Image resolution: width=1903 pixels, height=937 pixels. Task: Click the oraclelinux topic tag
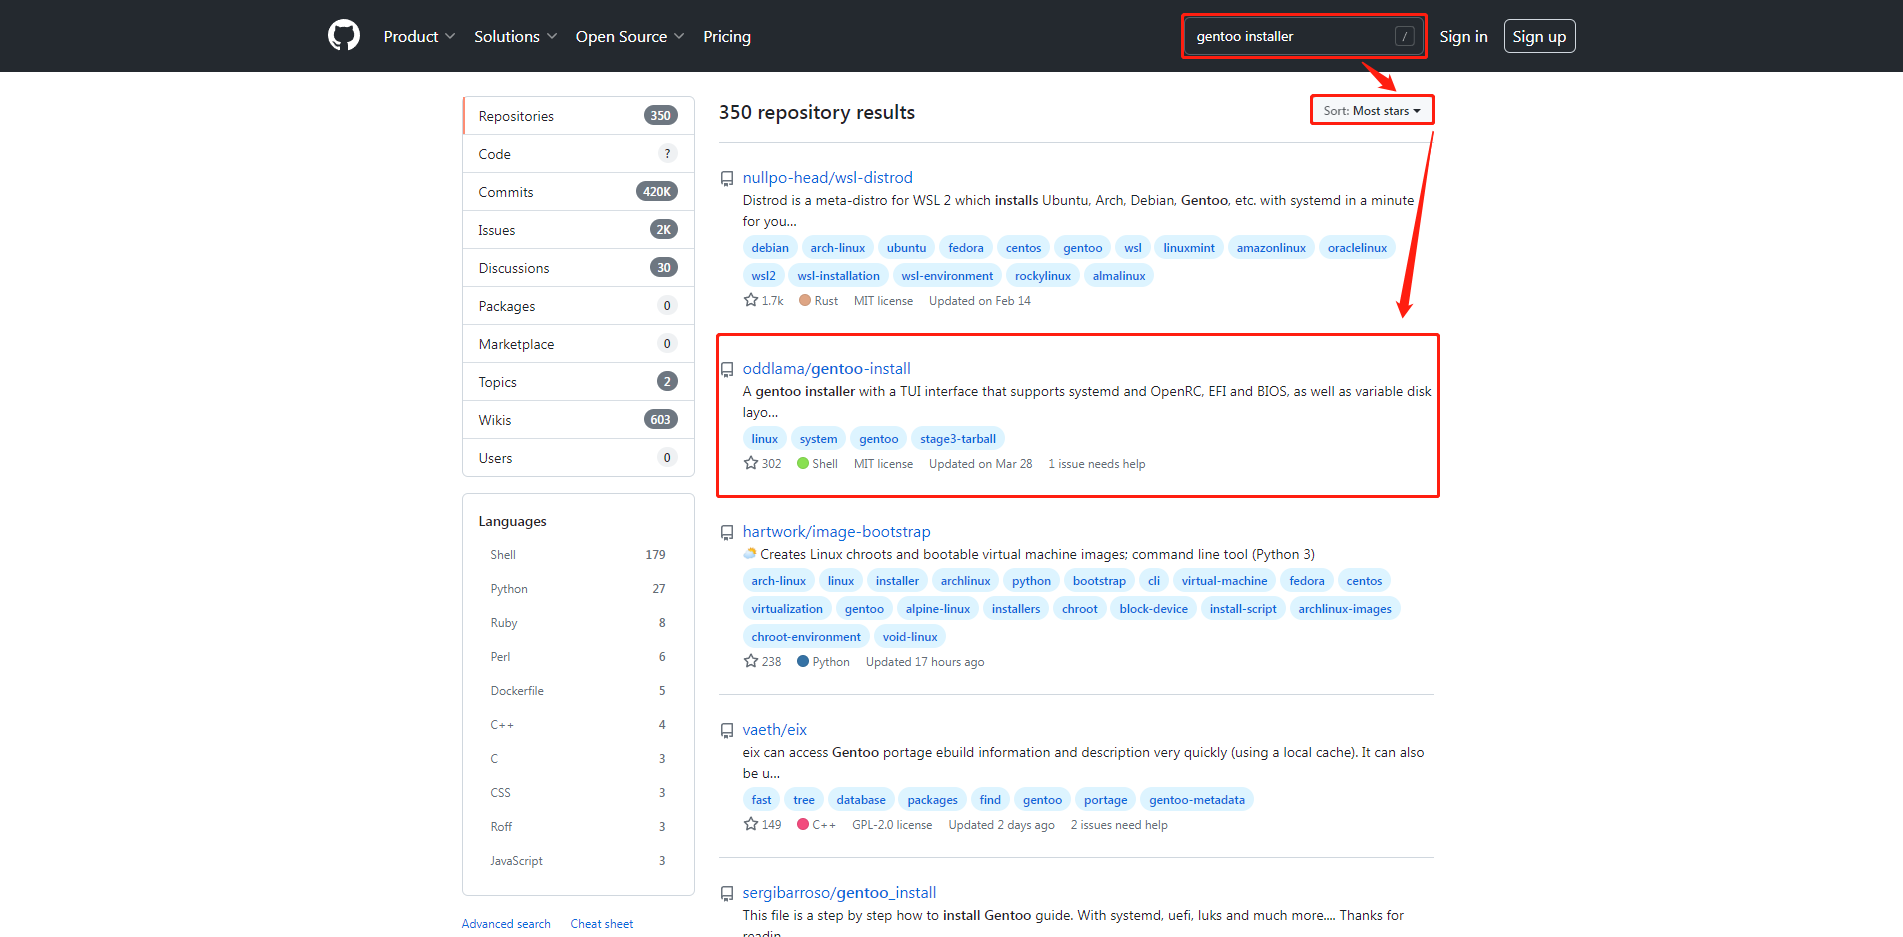[x=1357, y=248]
